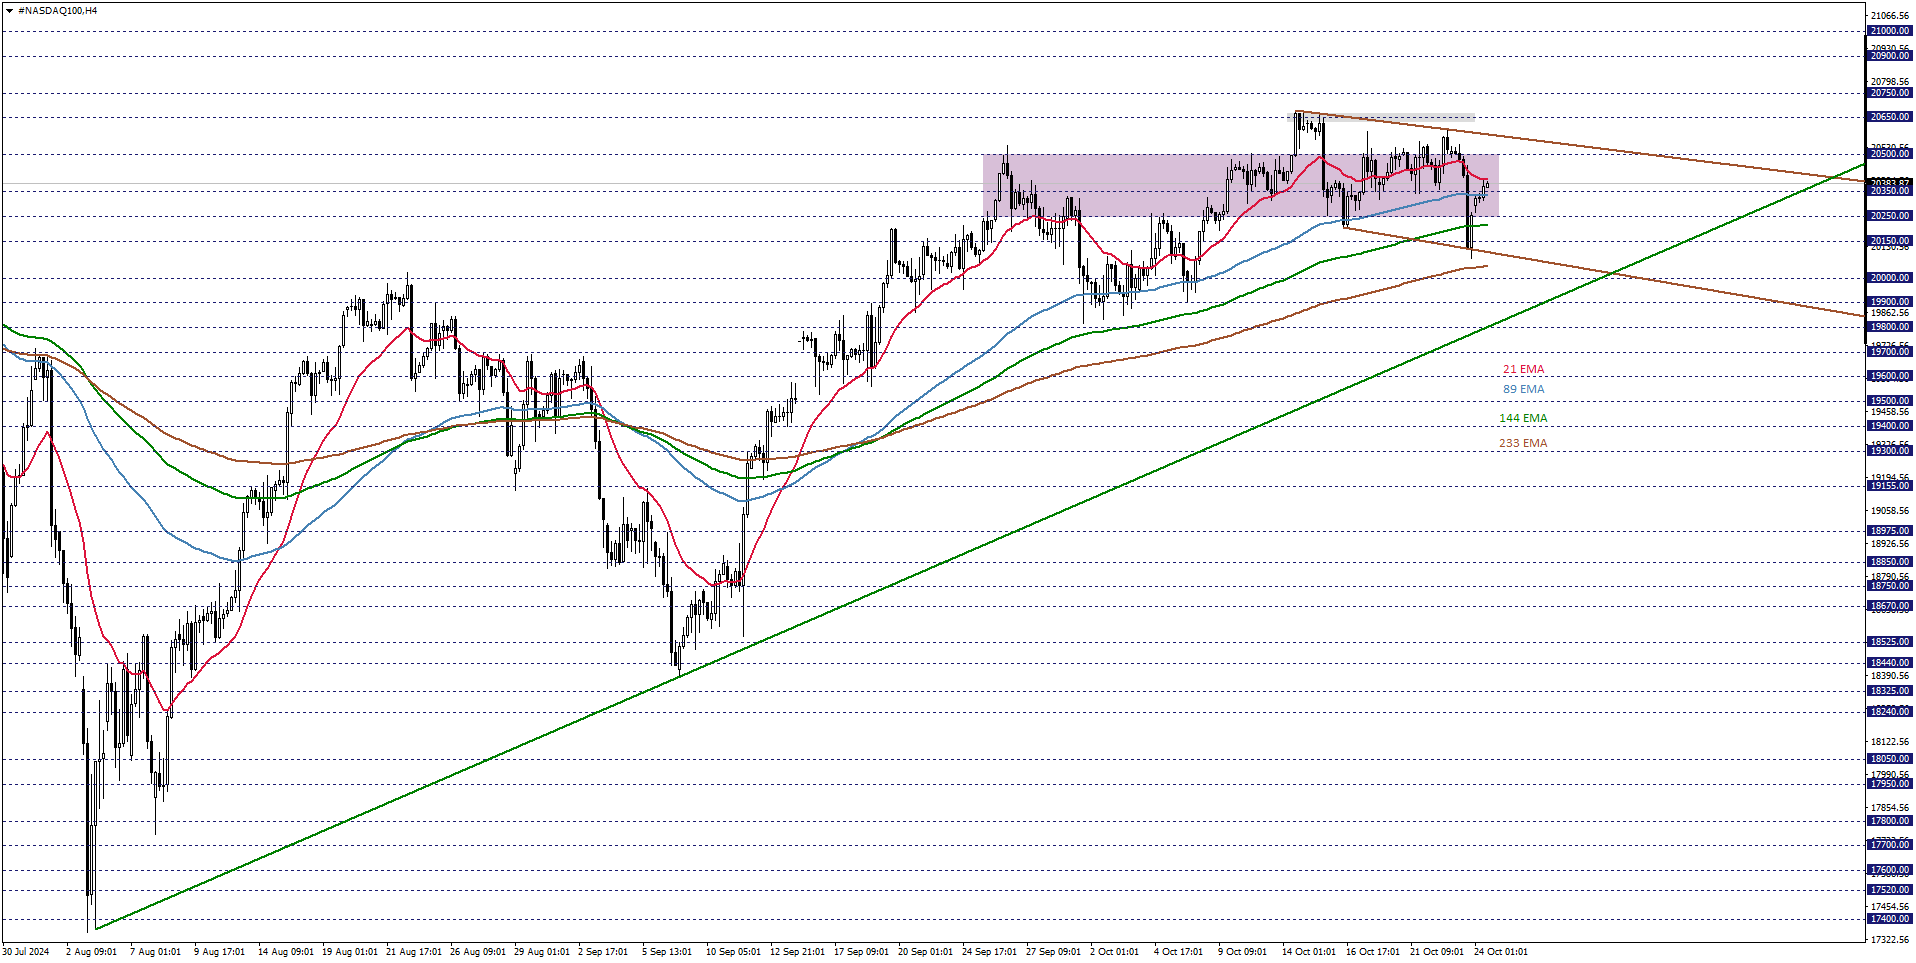This screenshot has height=963, width=1916.
Task: Click the 2 Aug 09:01 time label
Action: (x=91, y=952)
